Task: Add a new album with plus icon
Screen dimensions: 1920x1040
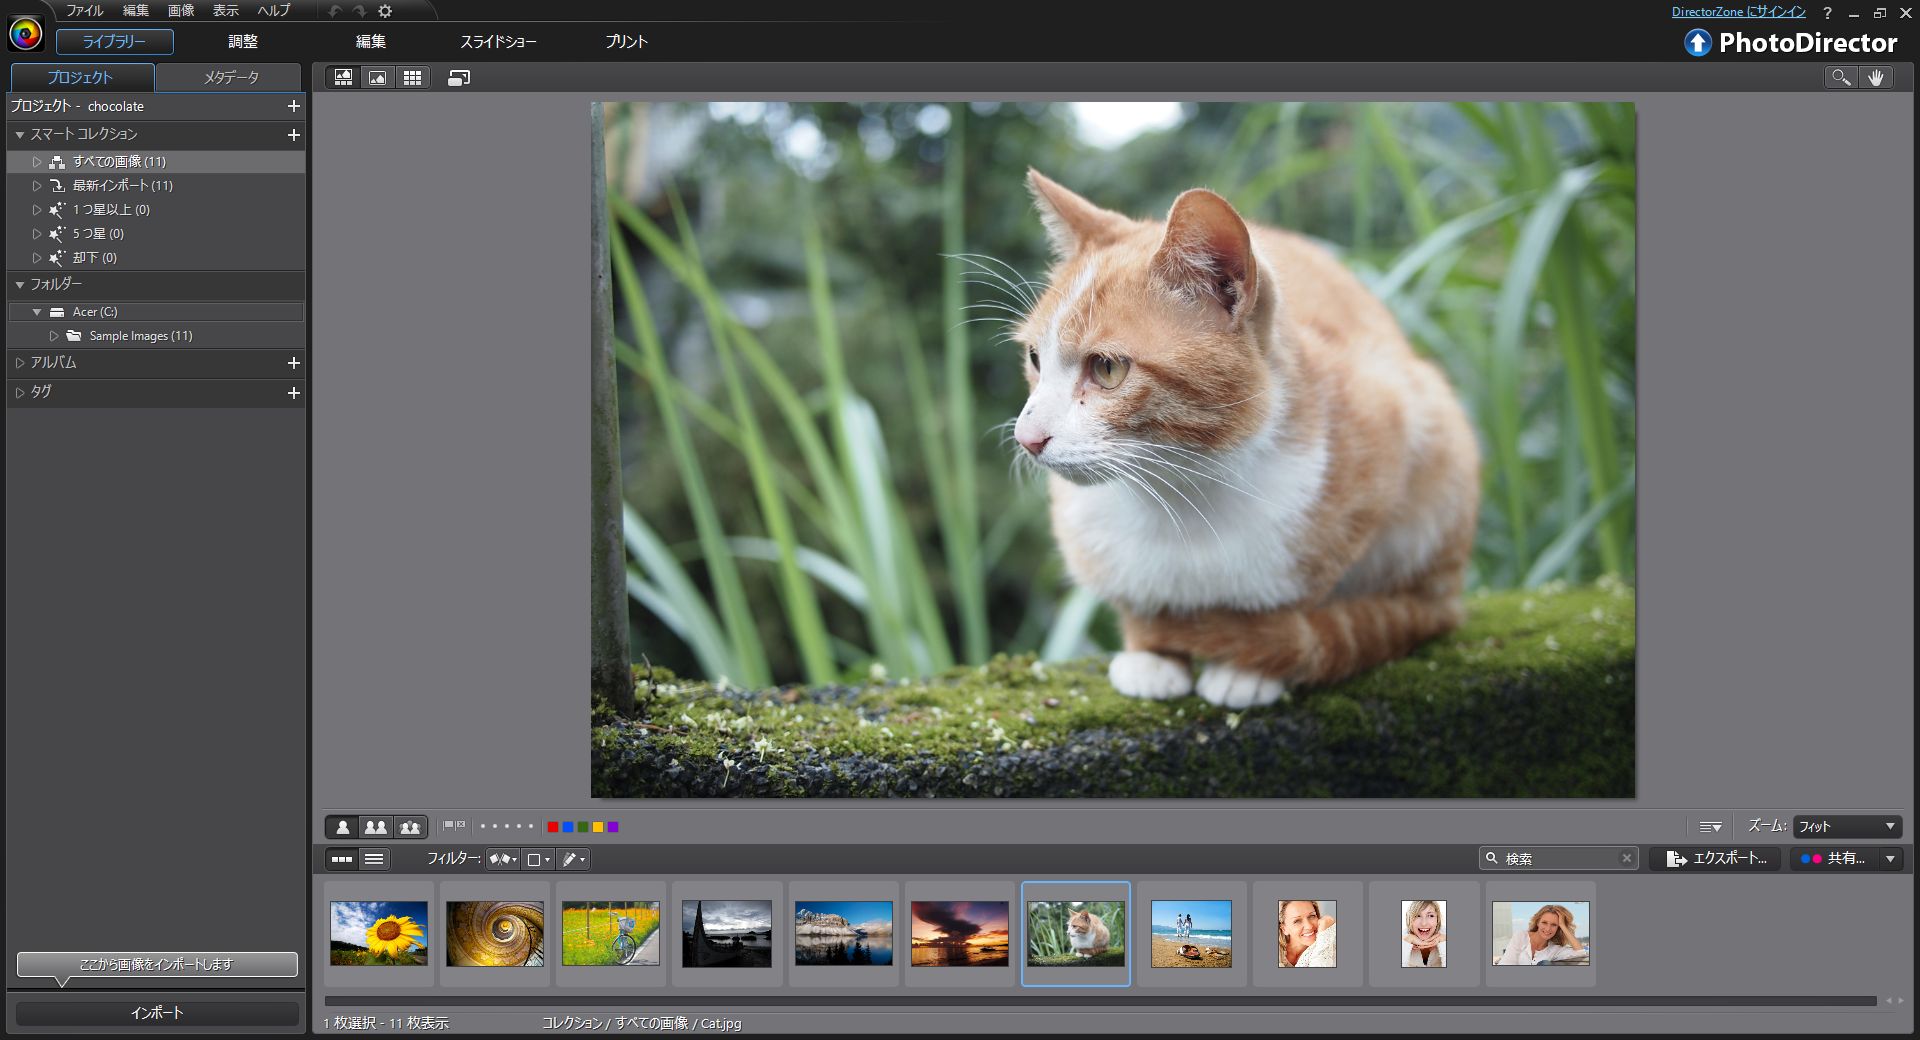Action: (x=294, y=363)
